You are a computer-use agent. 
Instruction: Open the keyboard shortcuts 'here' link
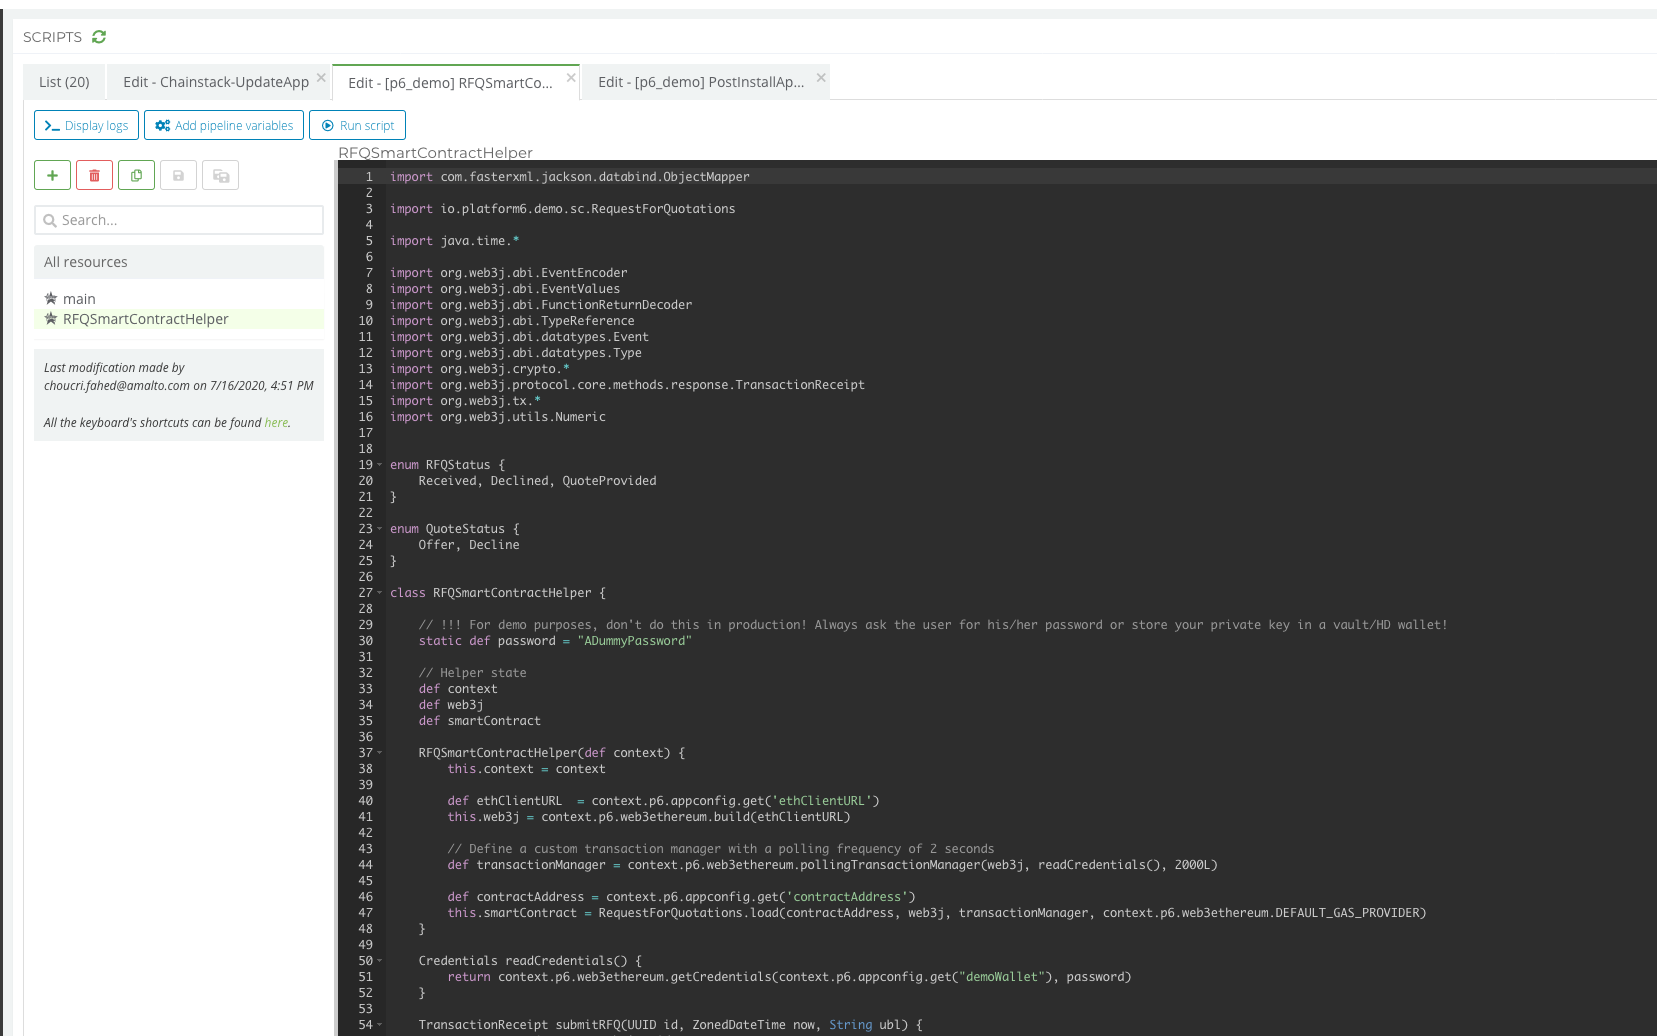coord(276,423)
